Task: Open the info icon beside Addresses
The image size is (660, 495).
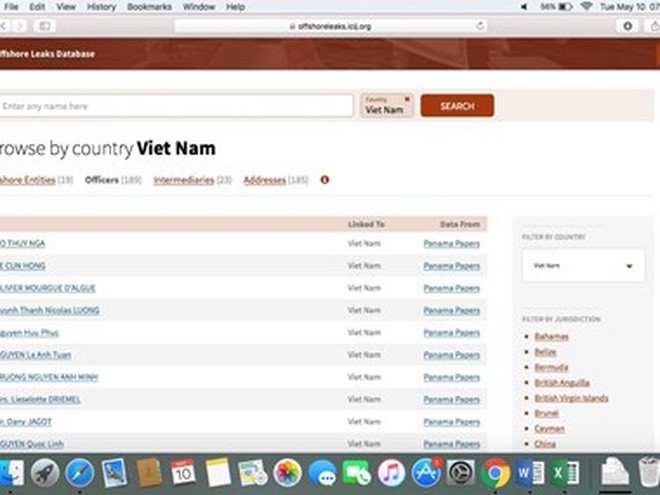Action: click(x=325, y=180)
